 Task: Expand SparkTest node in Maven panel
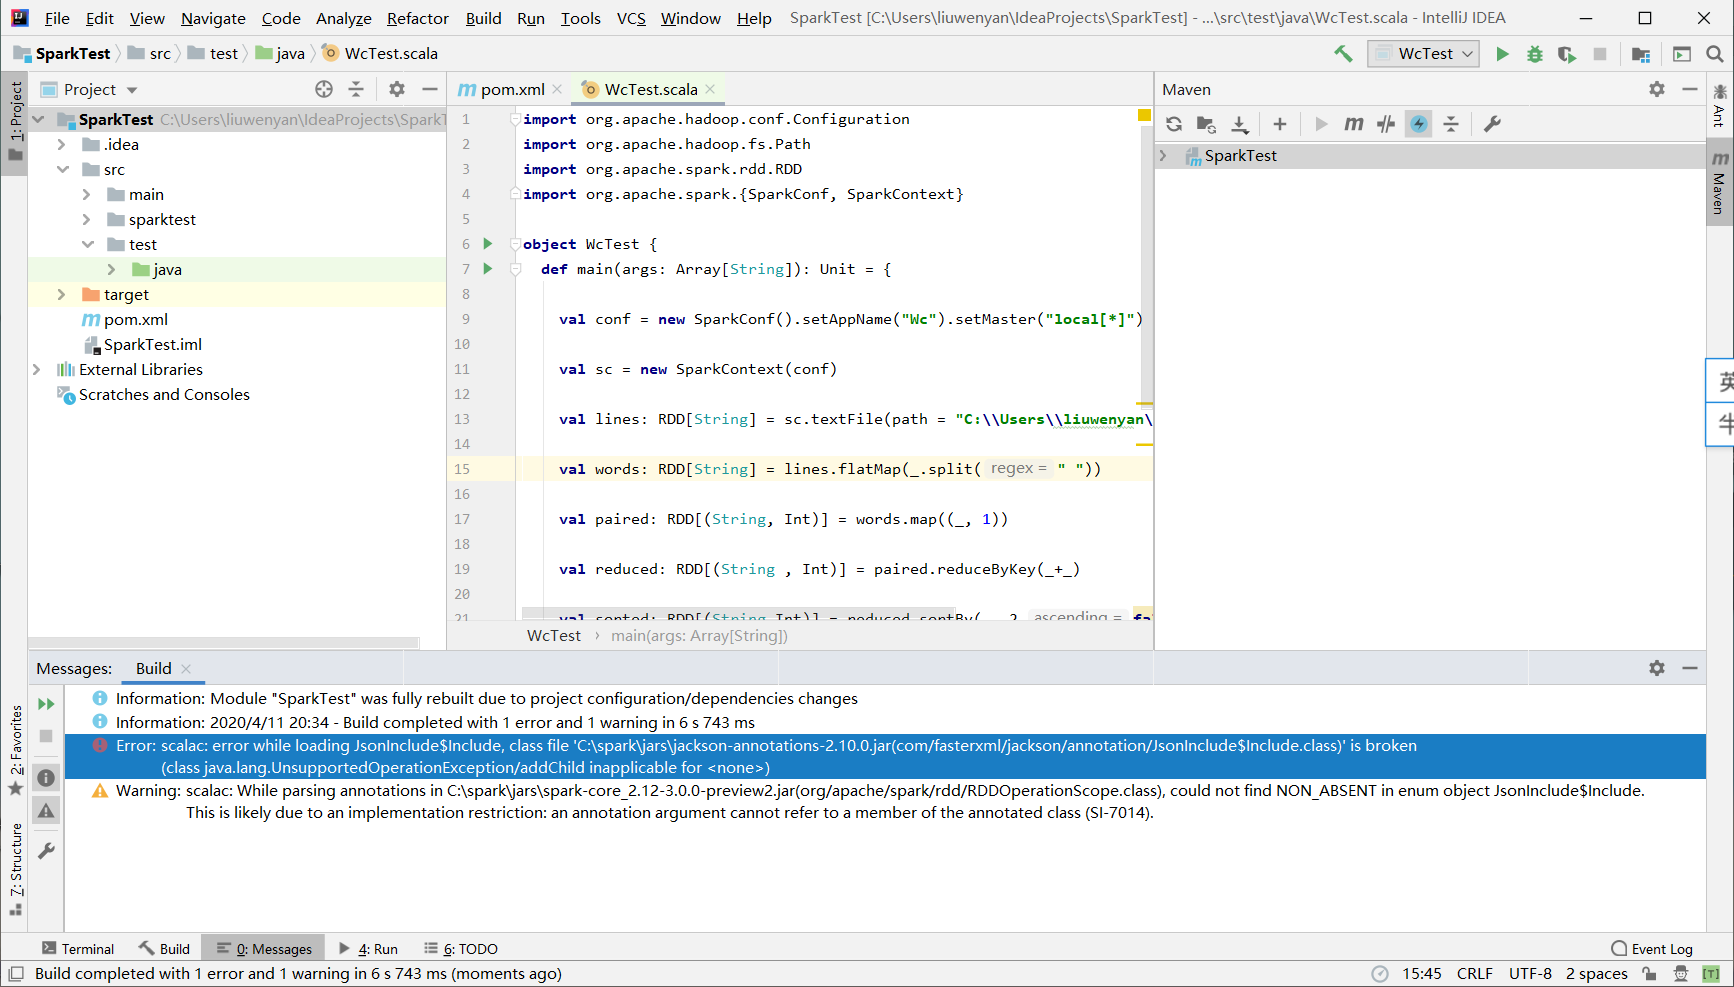pyautogui.click(x=1163, y=155)
